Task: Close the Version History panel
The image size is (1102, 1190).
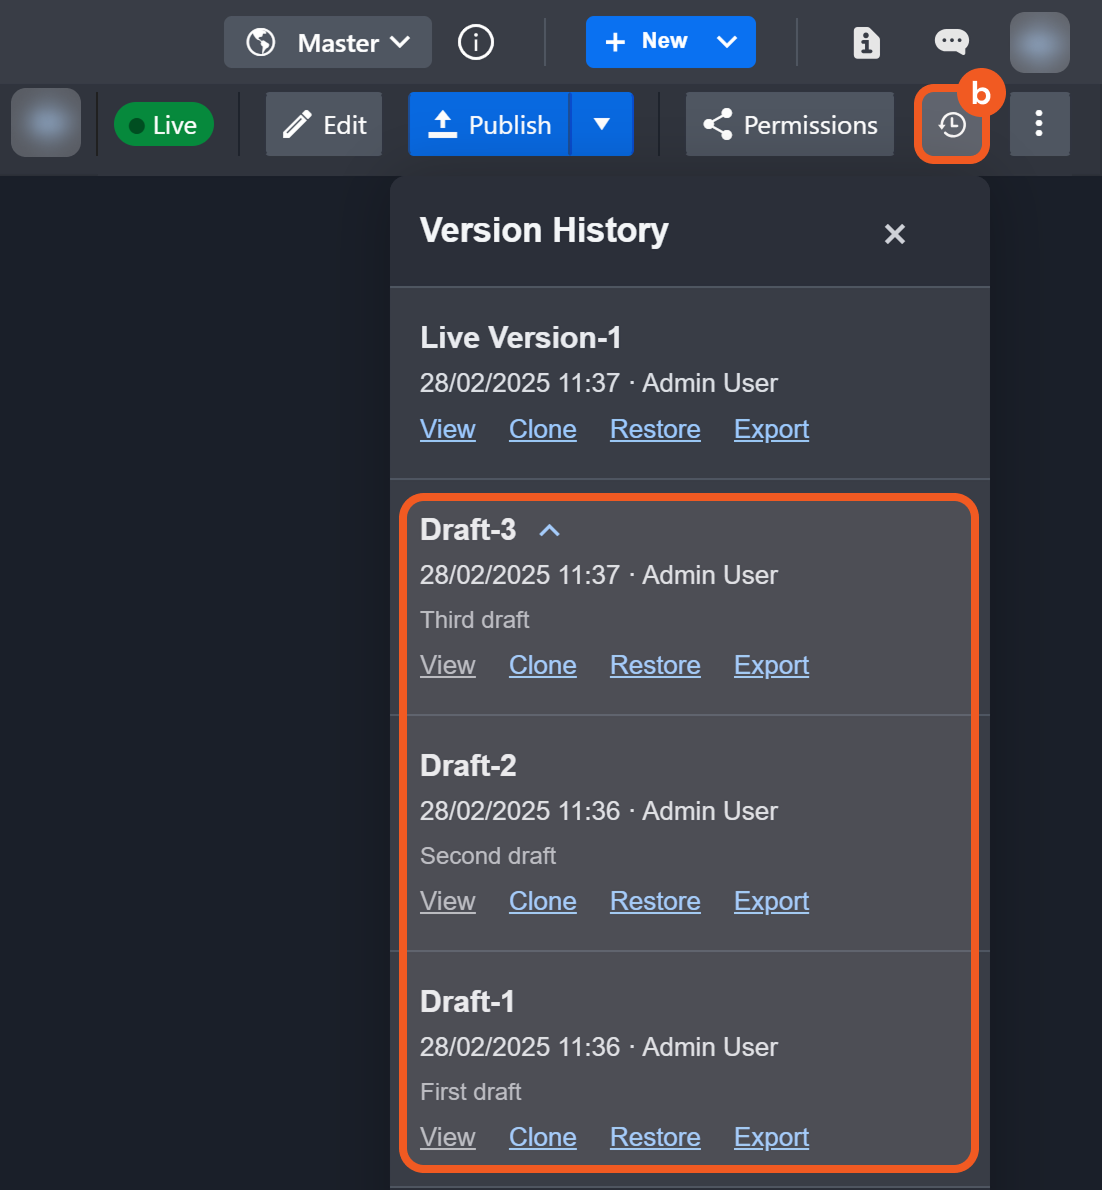Action: pos(894,234)
